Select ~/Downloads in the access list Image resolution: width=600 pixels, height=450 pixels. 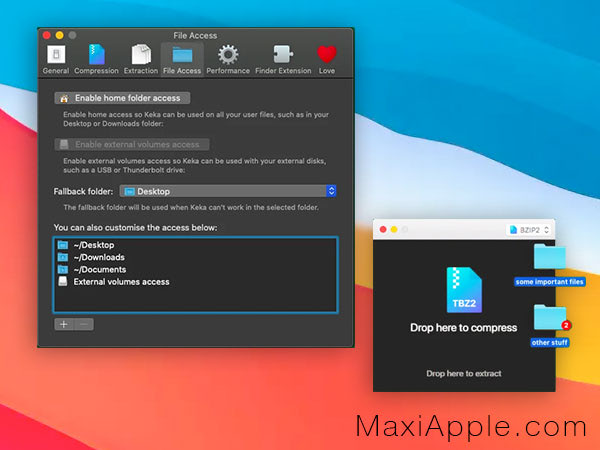click(195, 257)
